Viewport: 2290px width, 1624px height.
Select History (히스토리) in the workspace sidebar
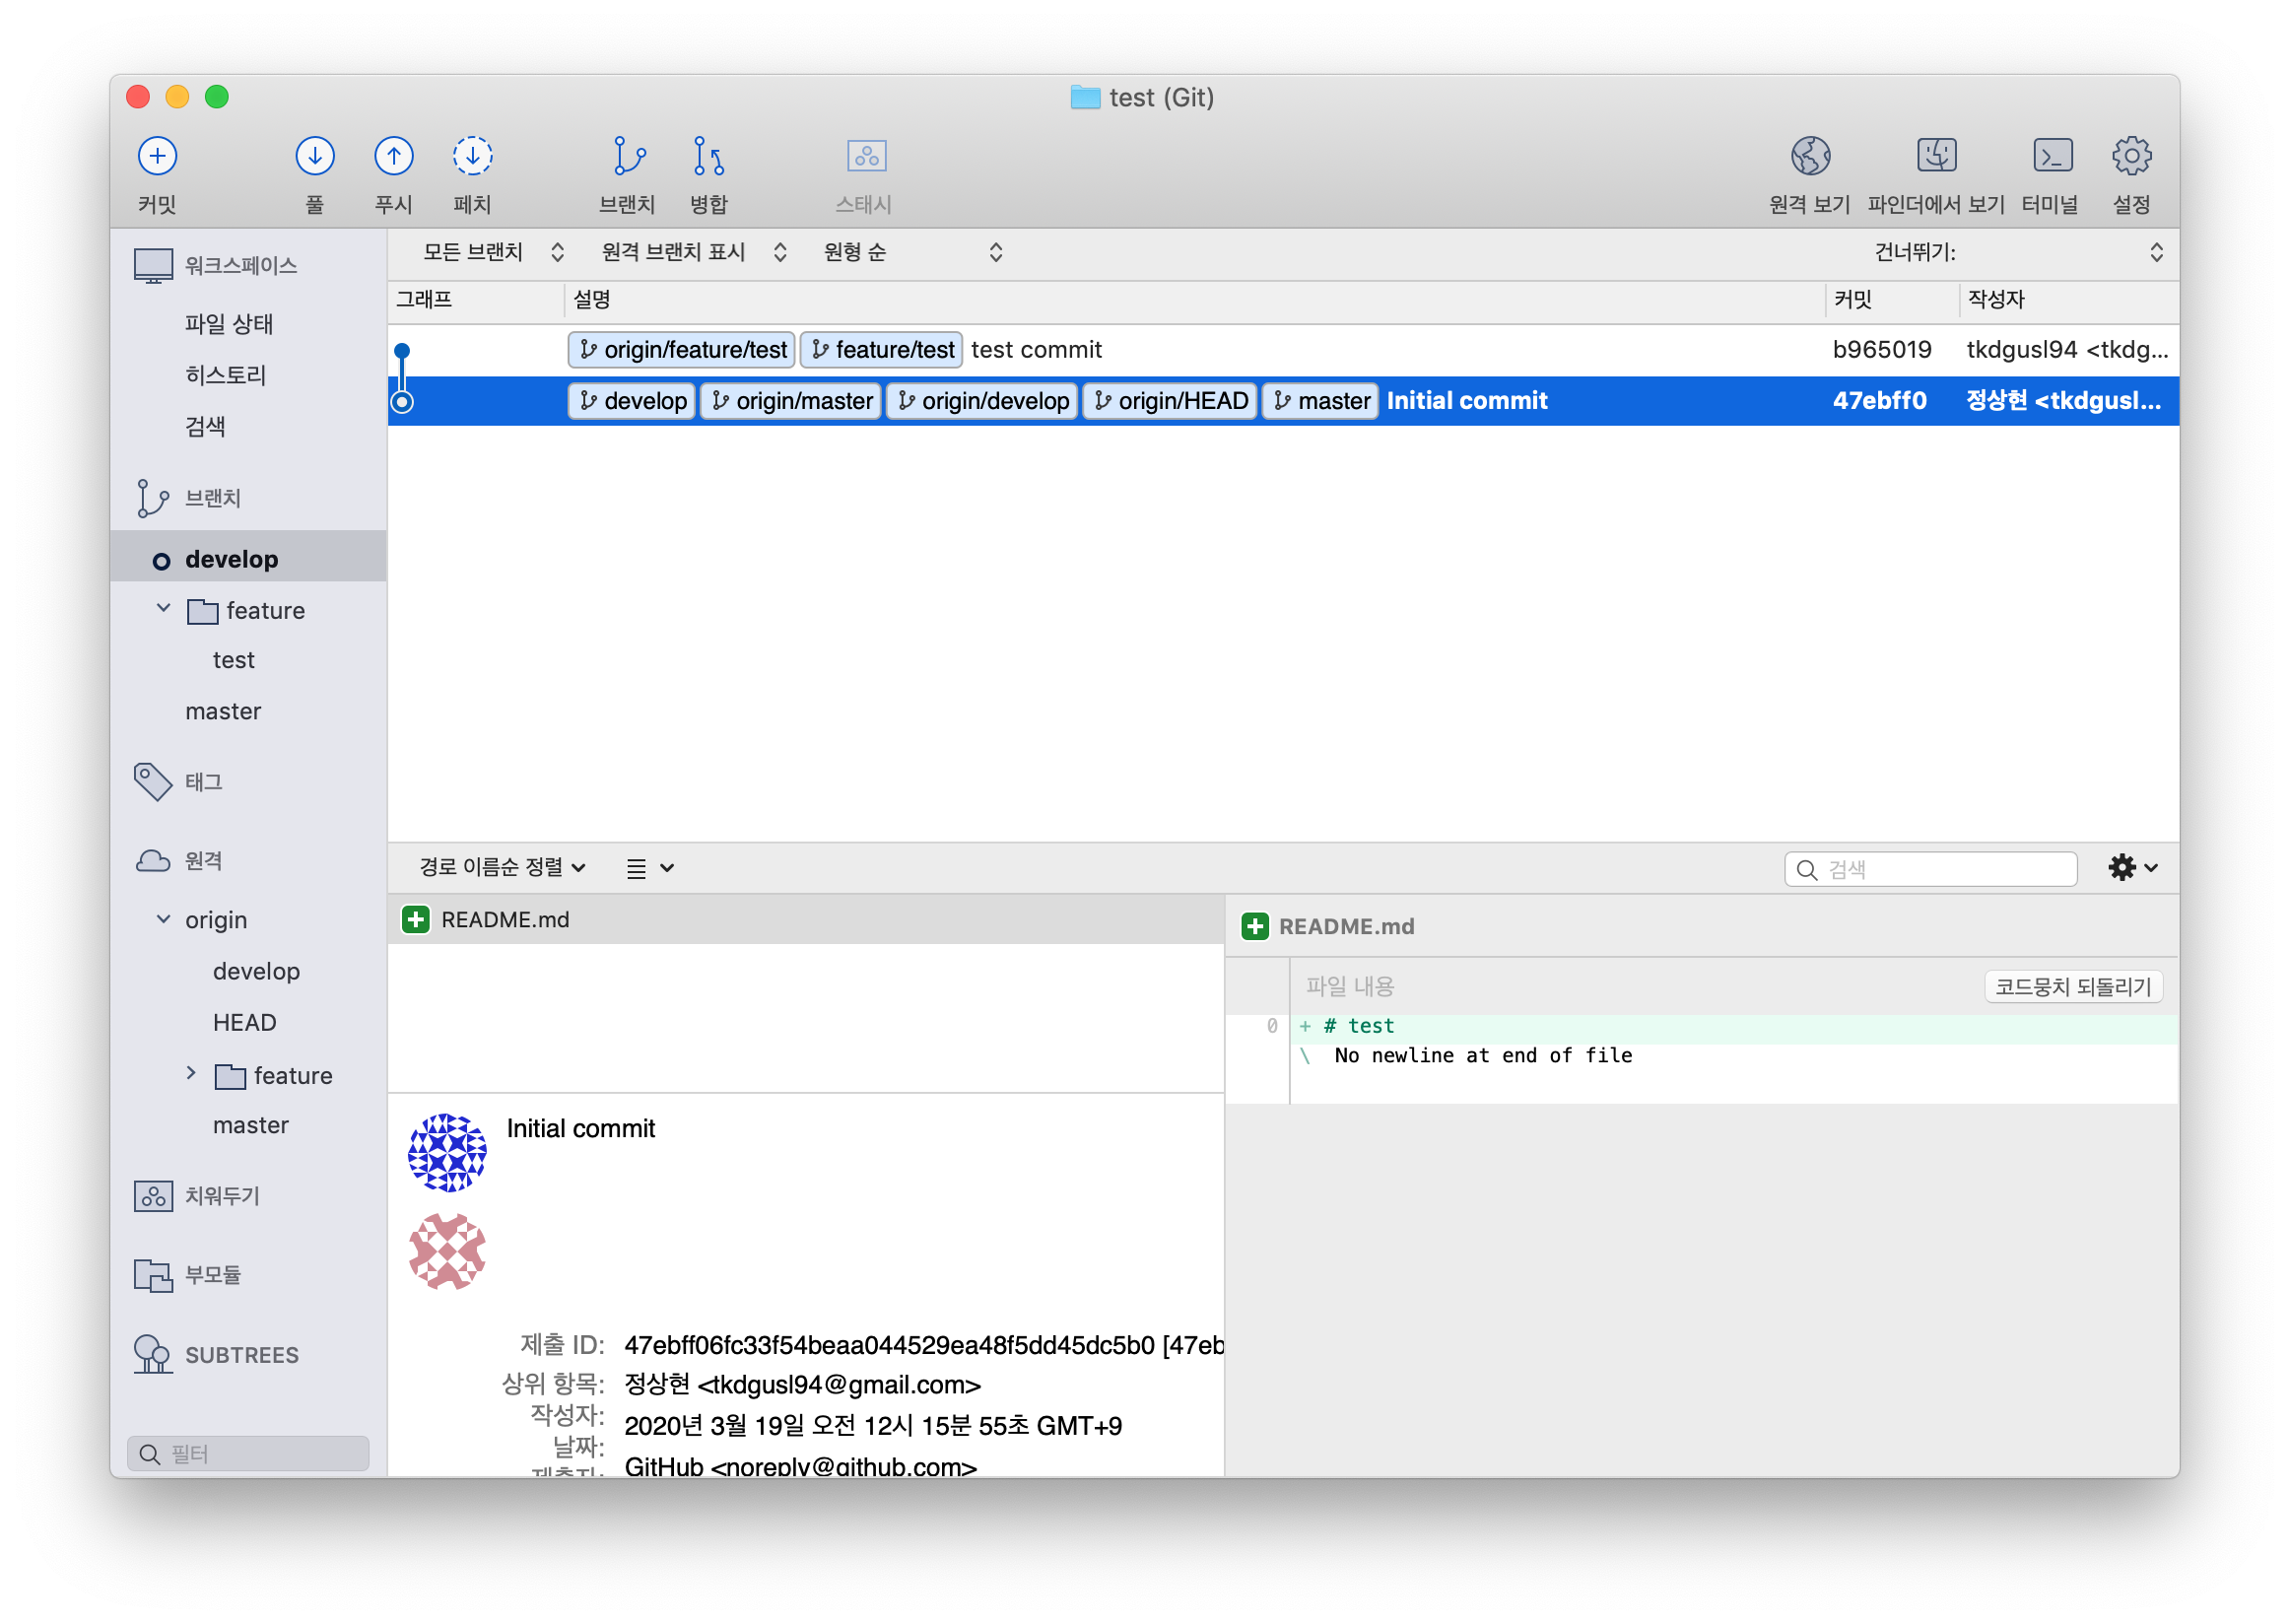(x=226, y=375)
